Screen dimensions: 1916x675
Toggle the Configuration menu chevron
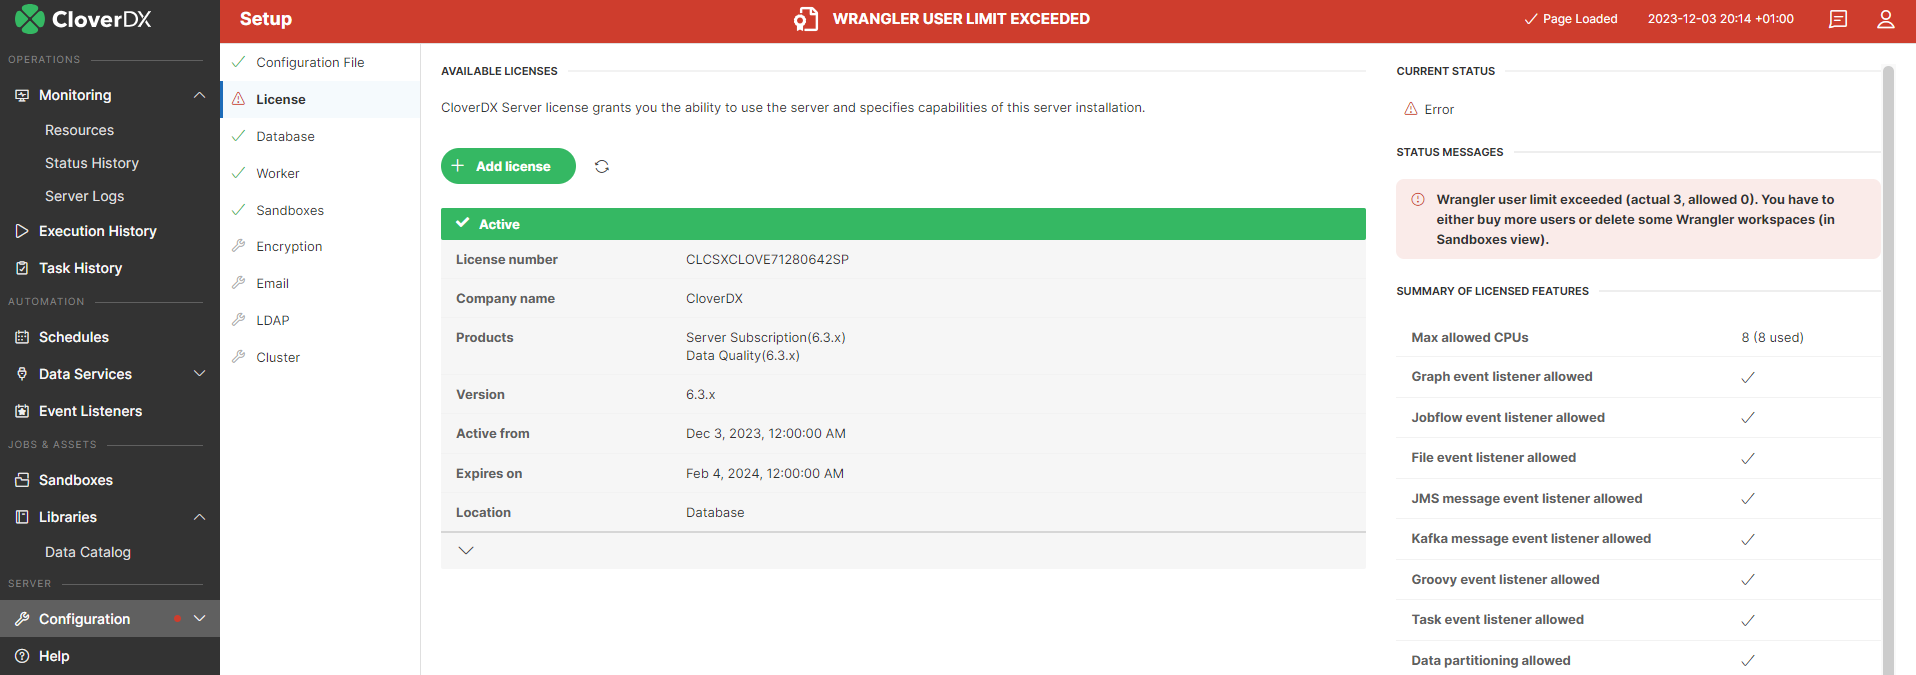(x=199, y=619)
